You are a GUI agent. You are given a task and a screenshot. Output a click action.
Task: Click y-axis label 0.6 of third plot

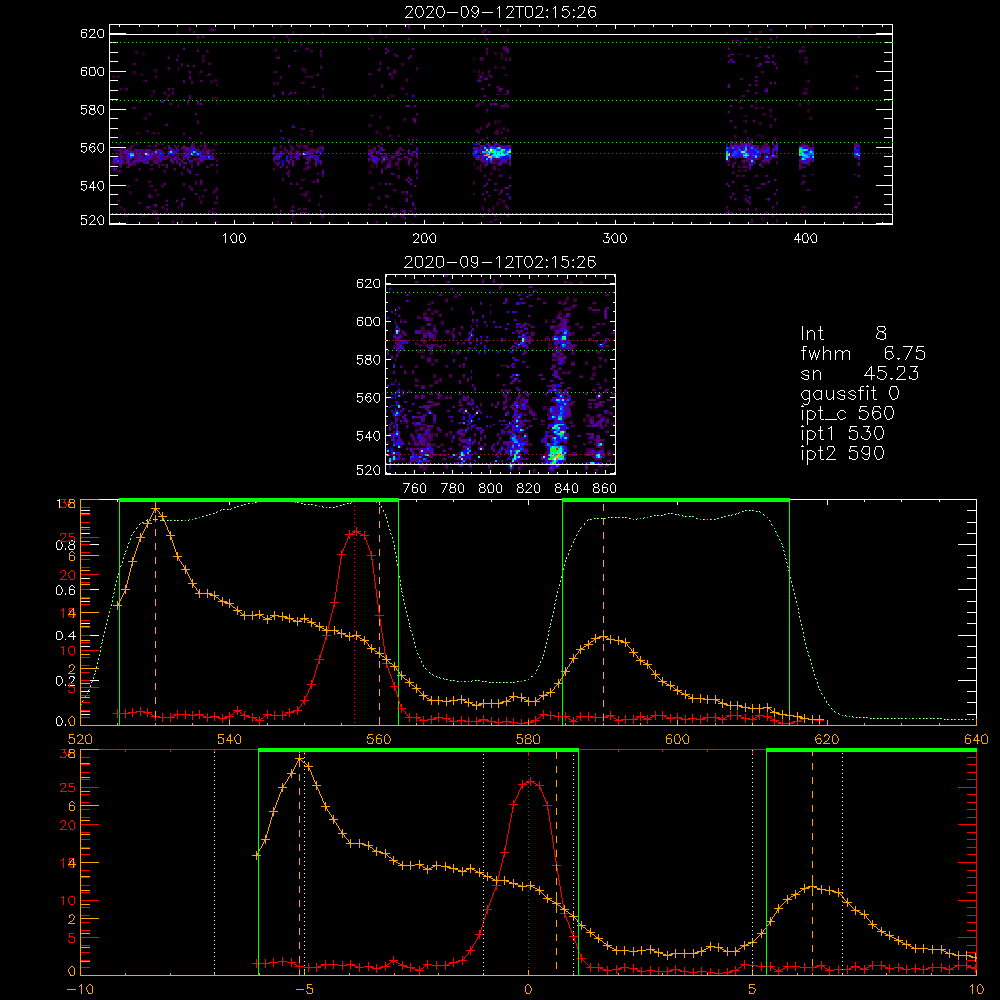65,591
